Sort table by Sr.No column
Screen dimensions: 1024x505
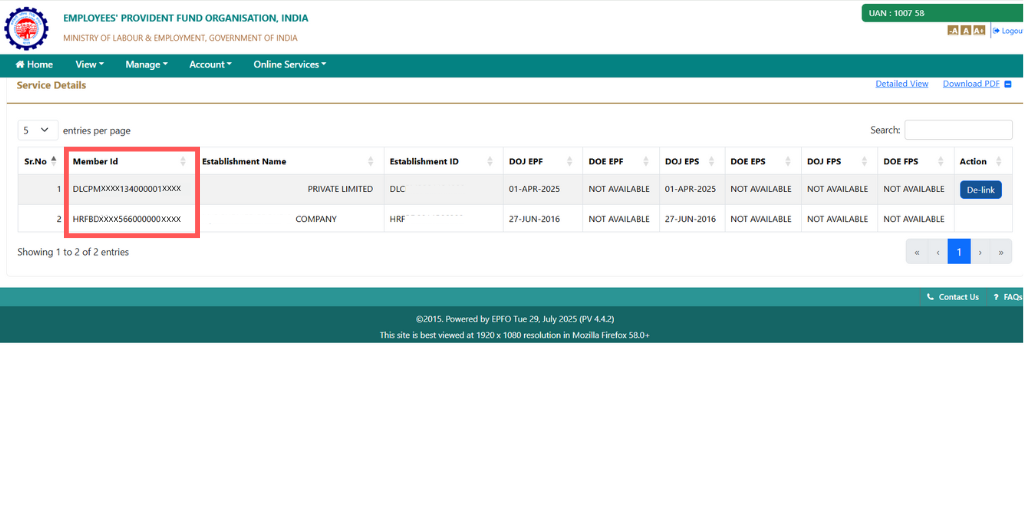tap(41, 161)
